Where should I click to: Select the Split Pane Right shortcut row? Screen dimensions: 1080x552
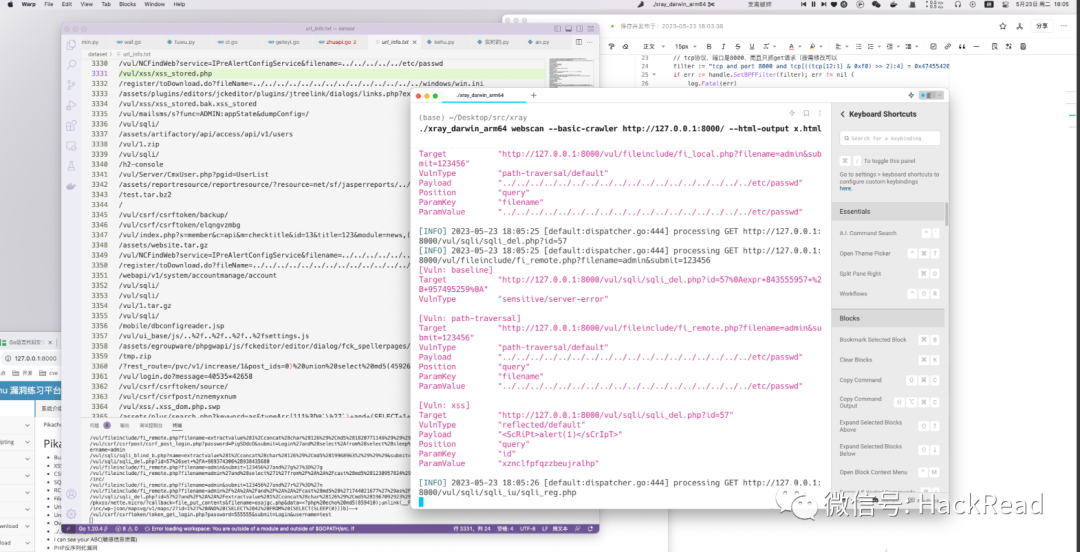point(889,274)
